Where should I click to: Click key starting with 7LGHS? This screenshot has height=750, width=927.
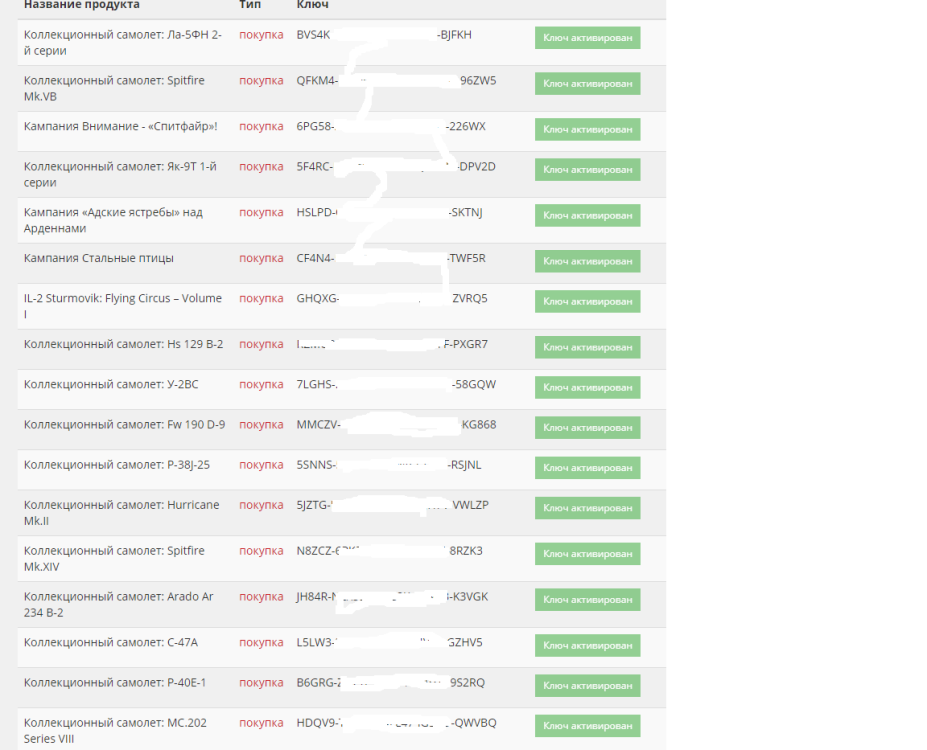[x=396, y=384]
